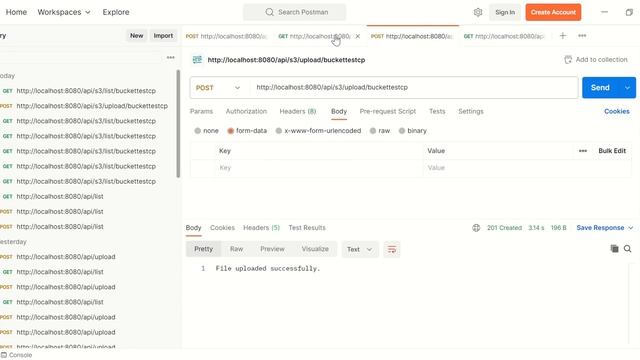Open the Headers (8) request tab
The image size is (640, 360).
pos(298,111)
